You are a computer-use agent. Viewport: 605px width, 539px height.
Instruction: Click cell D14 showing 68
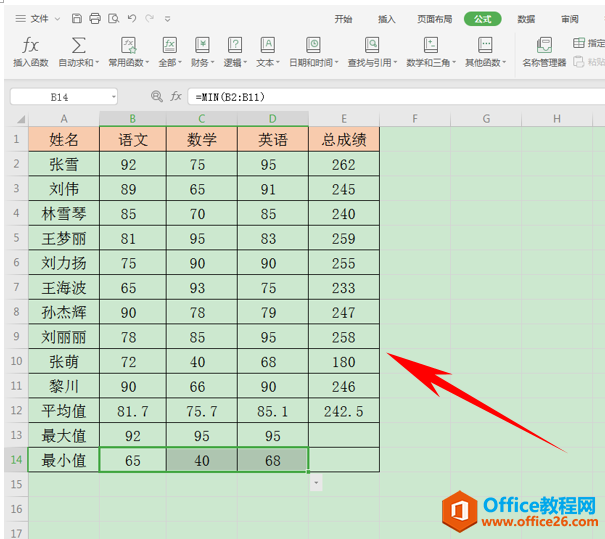pyautogui.click(x=273, y=460)
